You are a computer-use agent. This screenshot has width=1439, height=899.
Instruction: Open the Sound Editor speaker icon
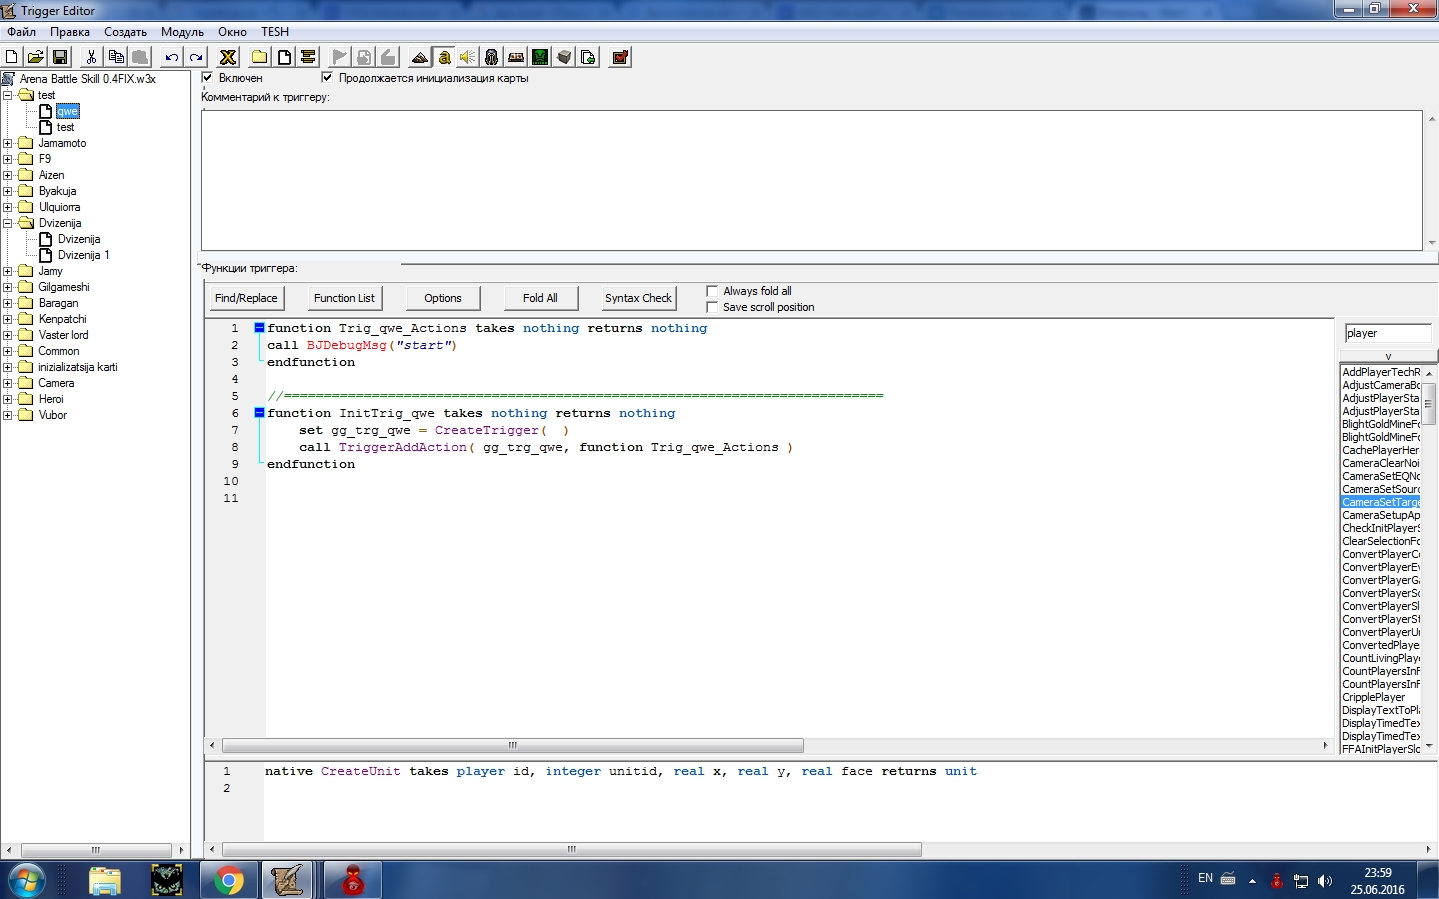tap(467, 58)
